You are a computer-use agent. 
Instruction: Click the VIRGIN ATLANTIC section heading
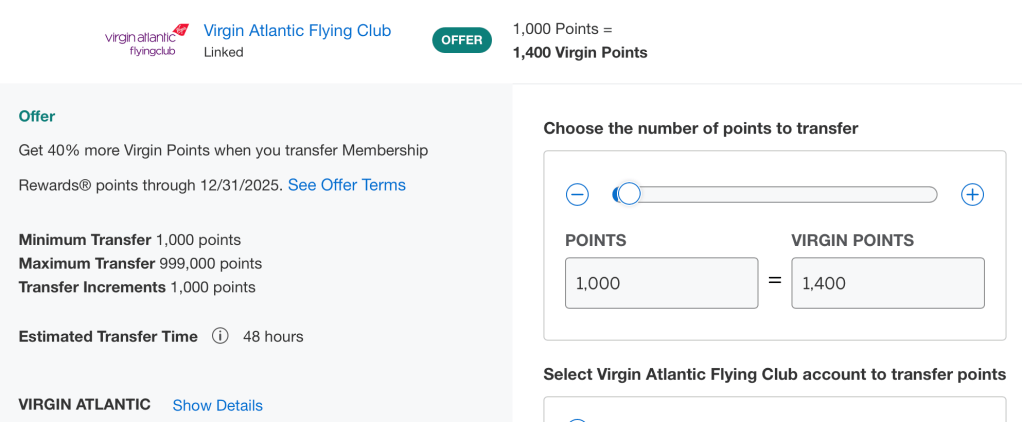coord(85,404)
